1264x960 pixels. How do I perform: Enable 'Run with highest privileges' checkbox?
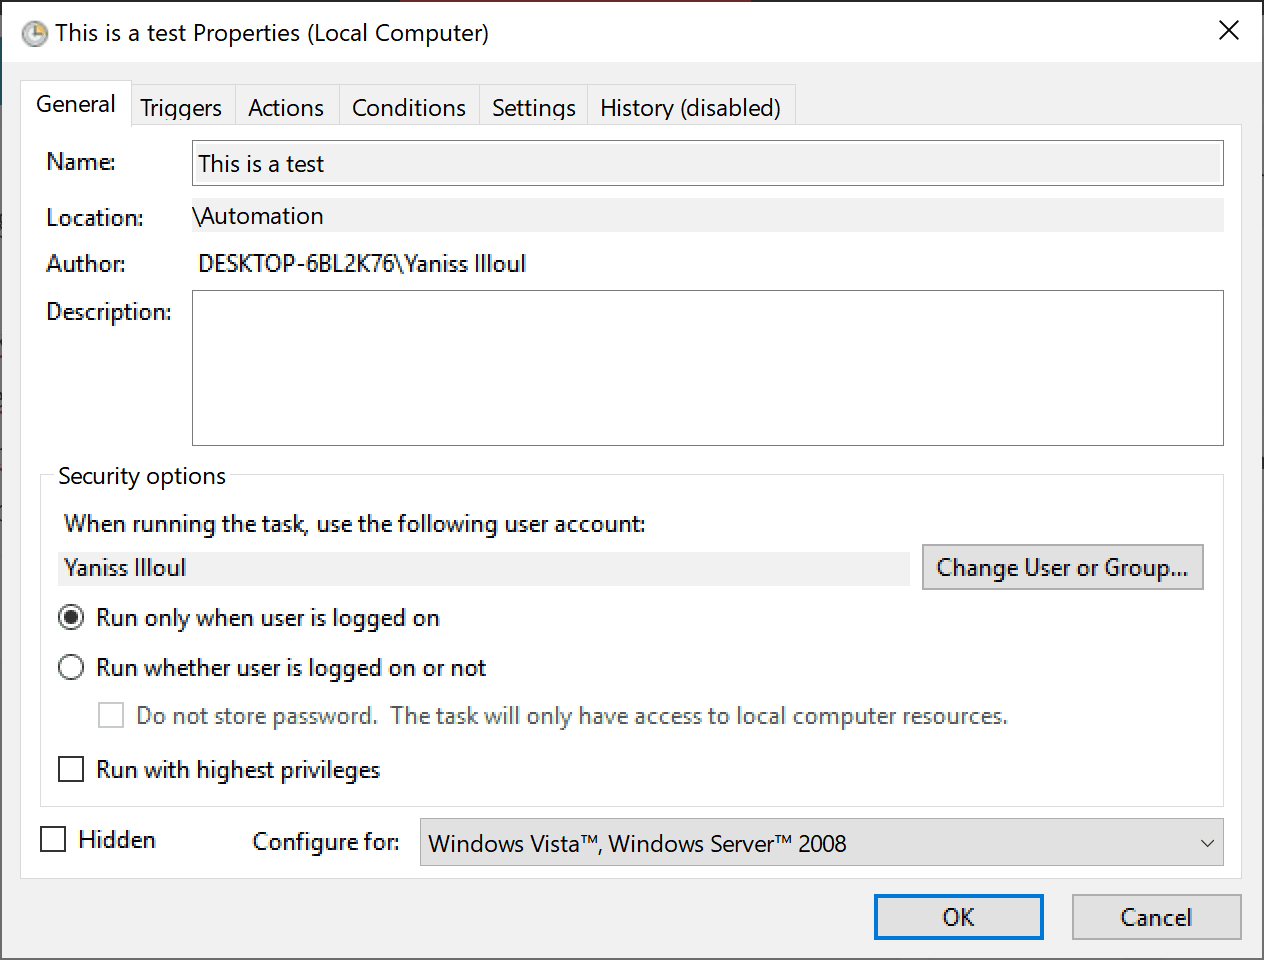[x=71, y=769]
